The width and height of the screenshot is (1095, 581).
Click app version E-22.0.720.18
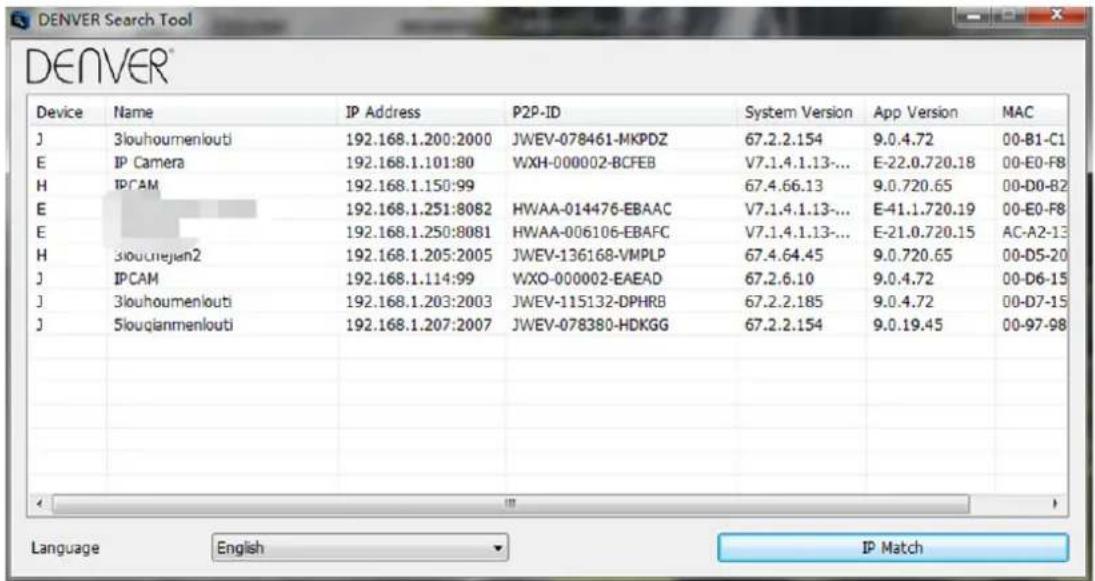click(x=924, y=163)
